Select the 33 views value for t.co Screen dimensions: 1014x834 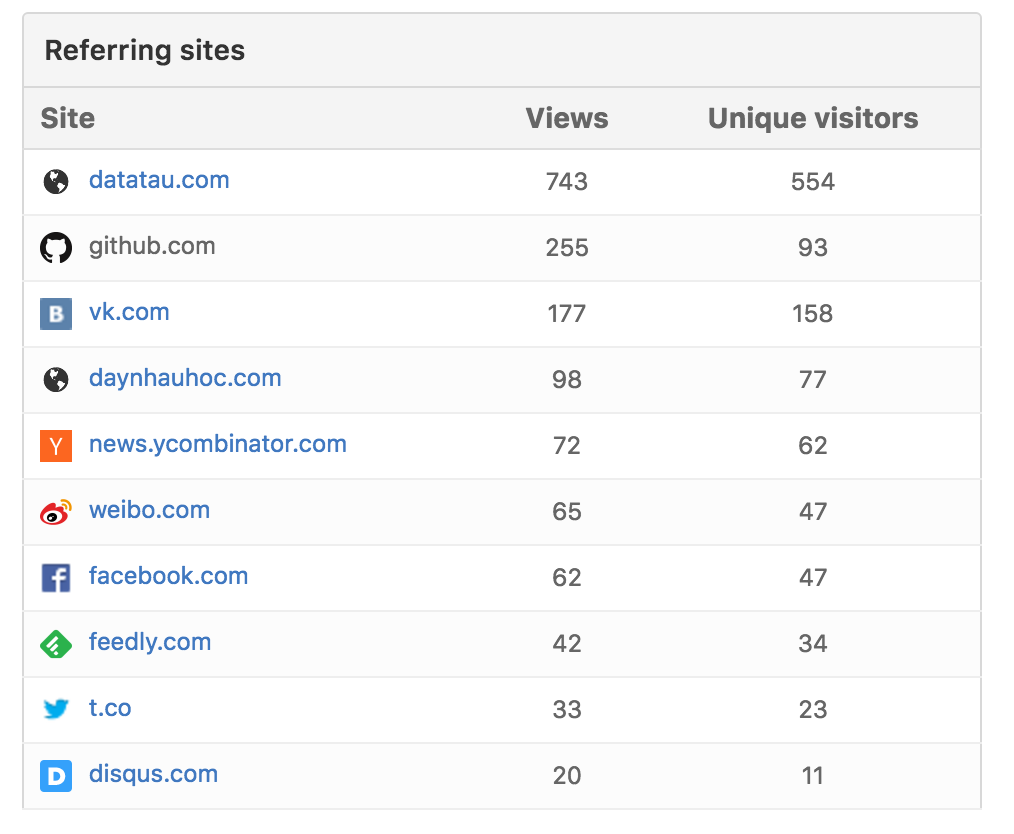(567, 709)
